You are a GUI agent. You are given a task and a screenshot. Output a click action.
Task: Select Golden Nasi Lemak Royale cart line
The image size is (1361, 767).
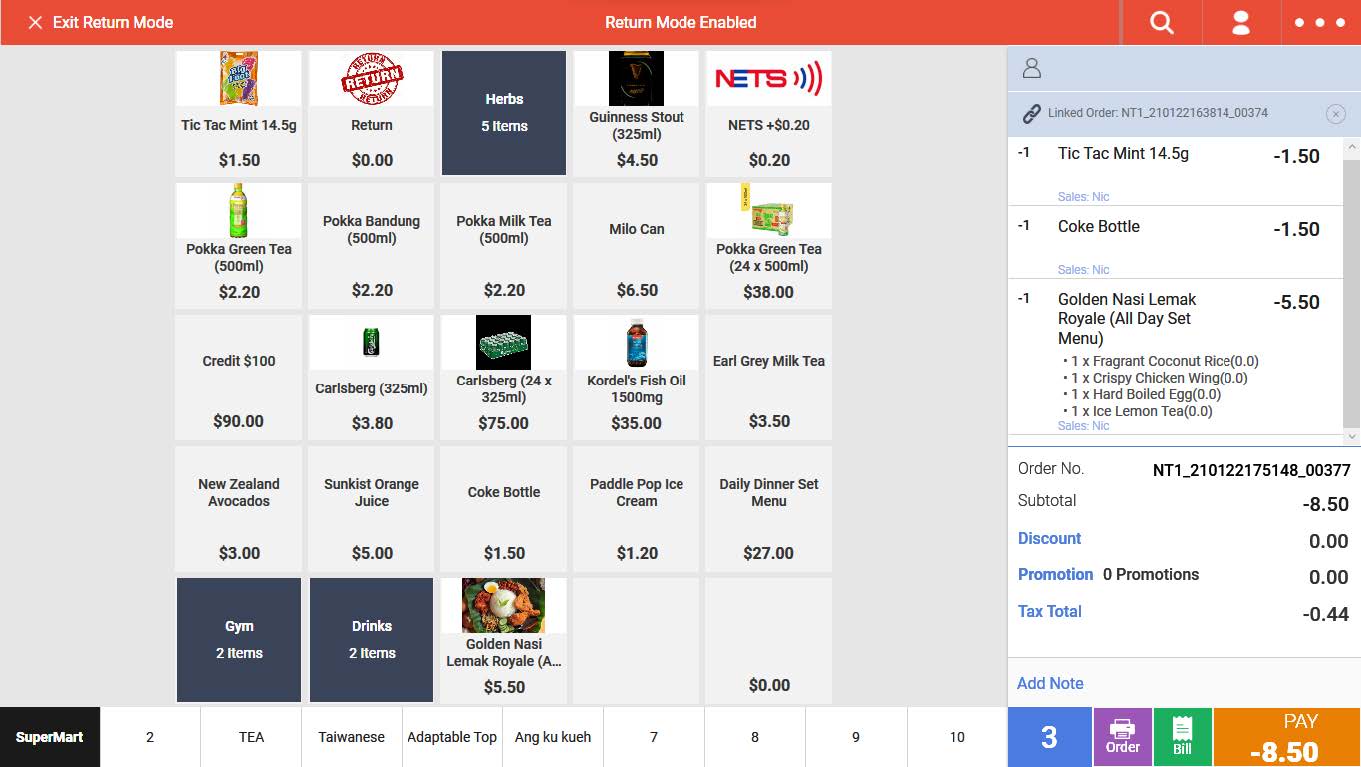tap(1175, 357)
